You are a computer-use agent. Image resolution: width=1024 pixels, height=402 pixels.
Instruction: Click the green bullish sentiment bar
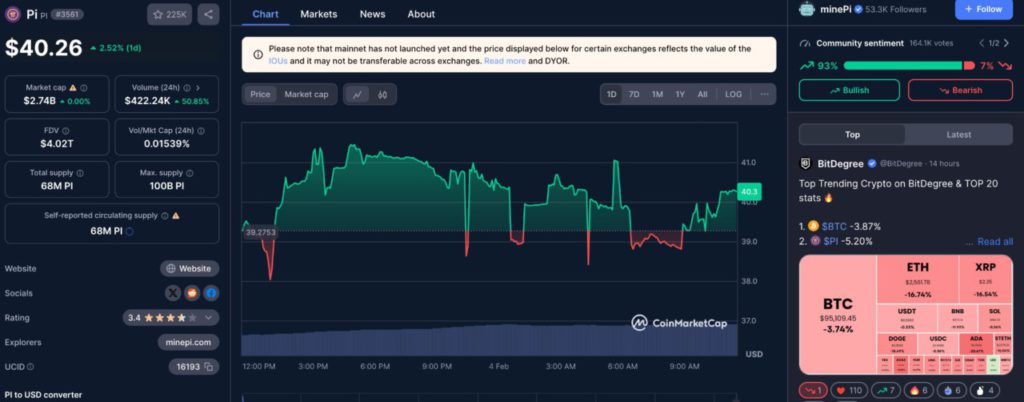pyautogui.click(x=903, y=65)
